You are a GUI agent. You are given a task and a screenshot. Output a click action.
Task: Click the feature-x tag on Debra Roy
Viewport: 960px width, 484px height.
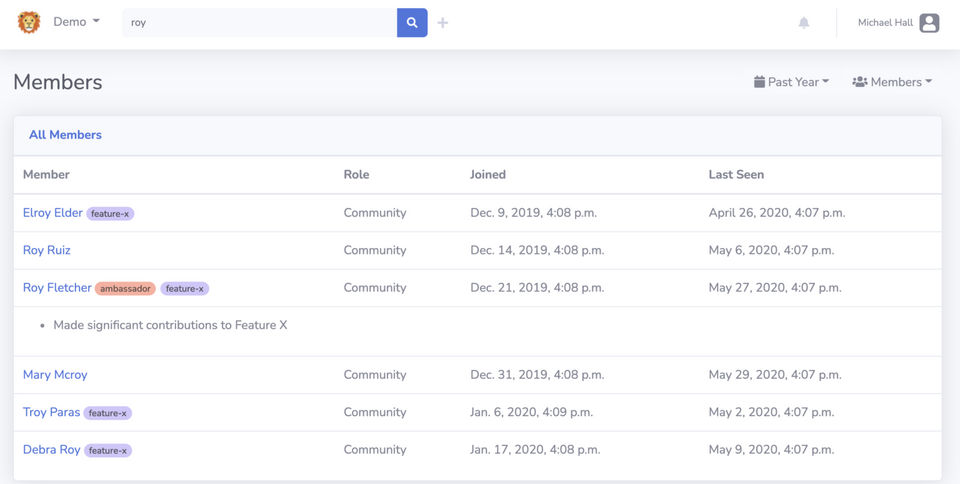[x=108, y=450]
